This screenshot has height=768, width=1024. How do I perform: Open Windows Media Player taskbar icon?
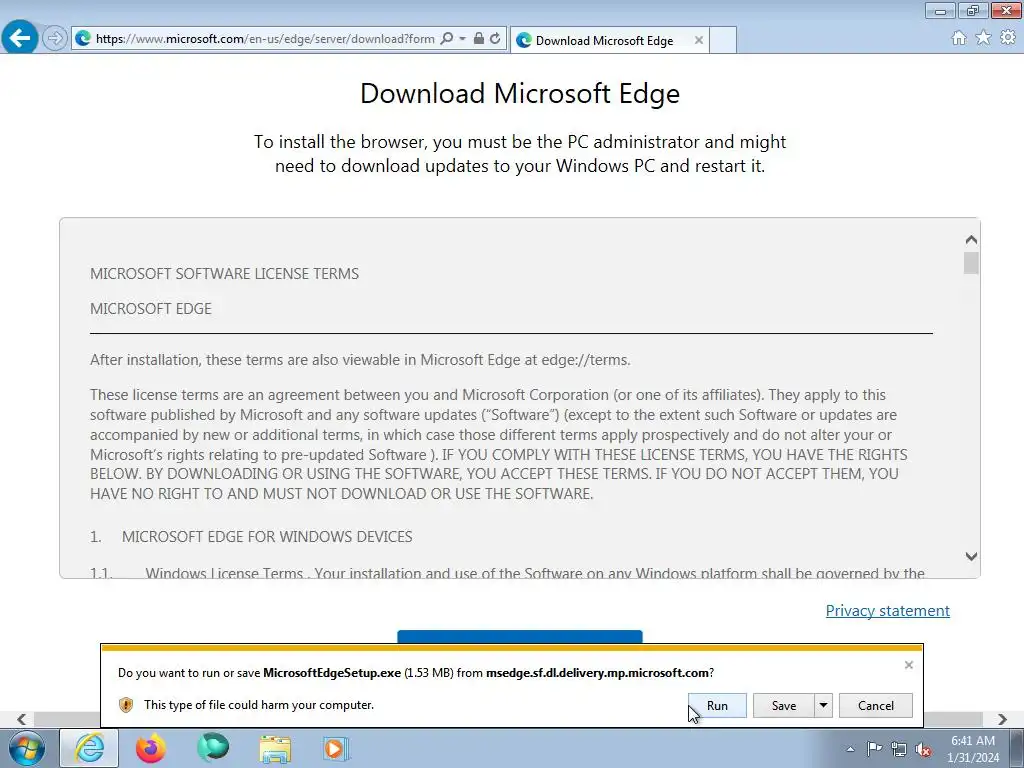click(x=337, y=748)
